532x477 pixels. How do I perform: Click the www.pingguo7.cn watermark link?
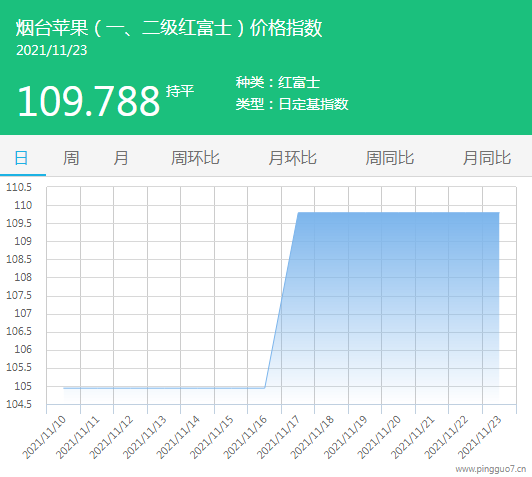coord(491,469)
